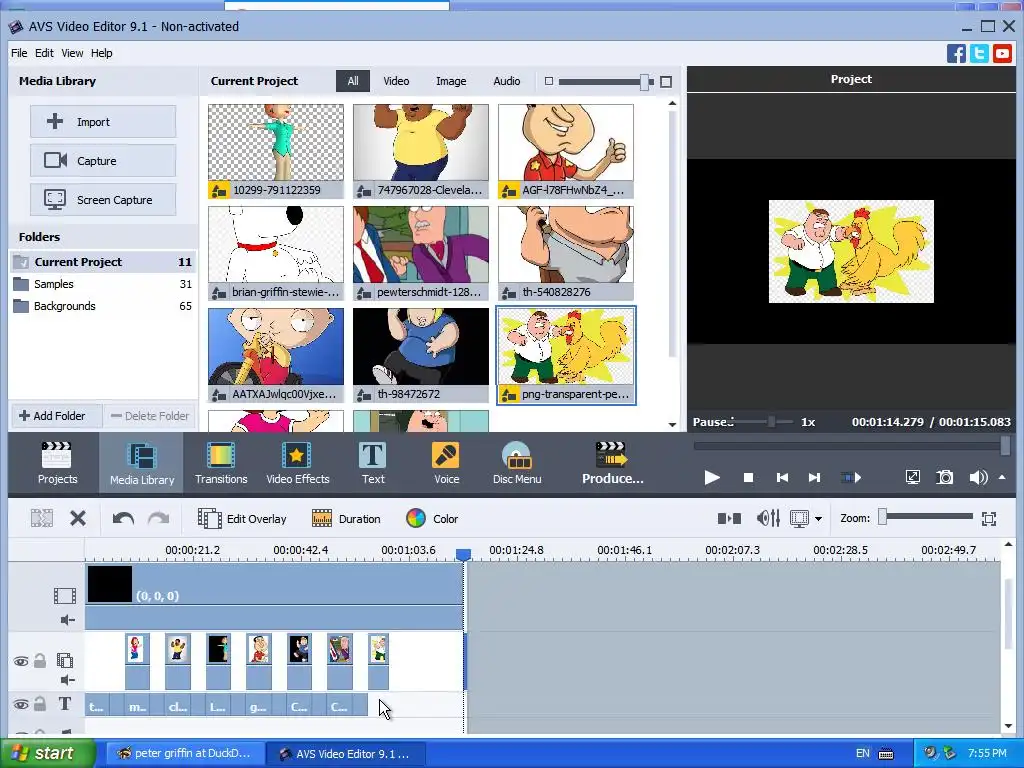
Task: Show only Image files tab
Action: click(x=451, y=81)
